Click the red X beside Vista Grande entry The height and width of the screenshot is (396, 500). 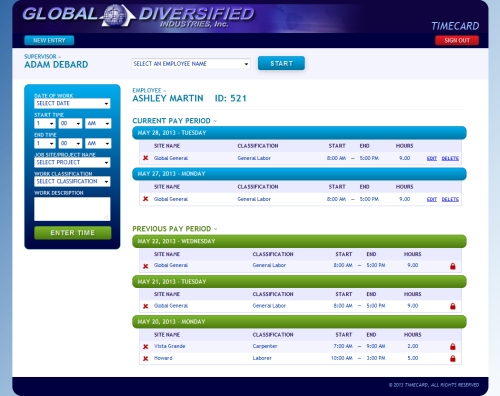[x=145, y=347]
